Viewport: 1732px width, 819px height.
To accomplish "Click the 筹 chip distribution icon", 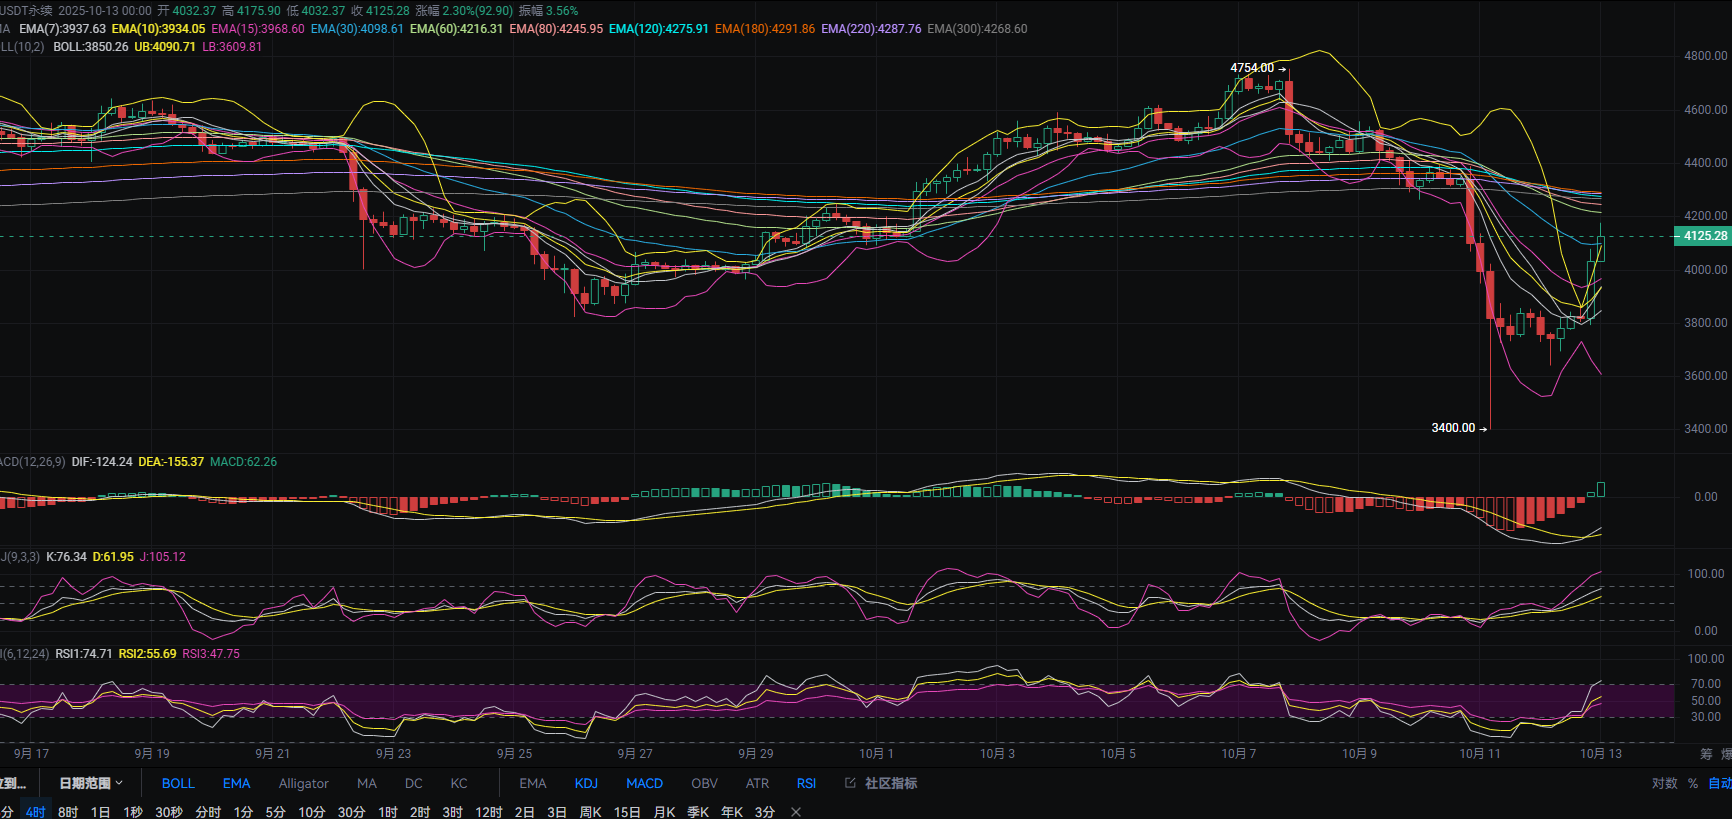I will tap(1706, 754).
